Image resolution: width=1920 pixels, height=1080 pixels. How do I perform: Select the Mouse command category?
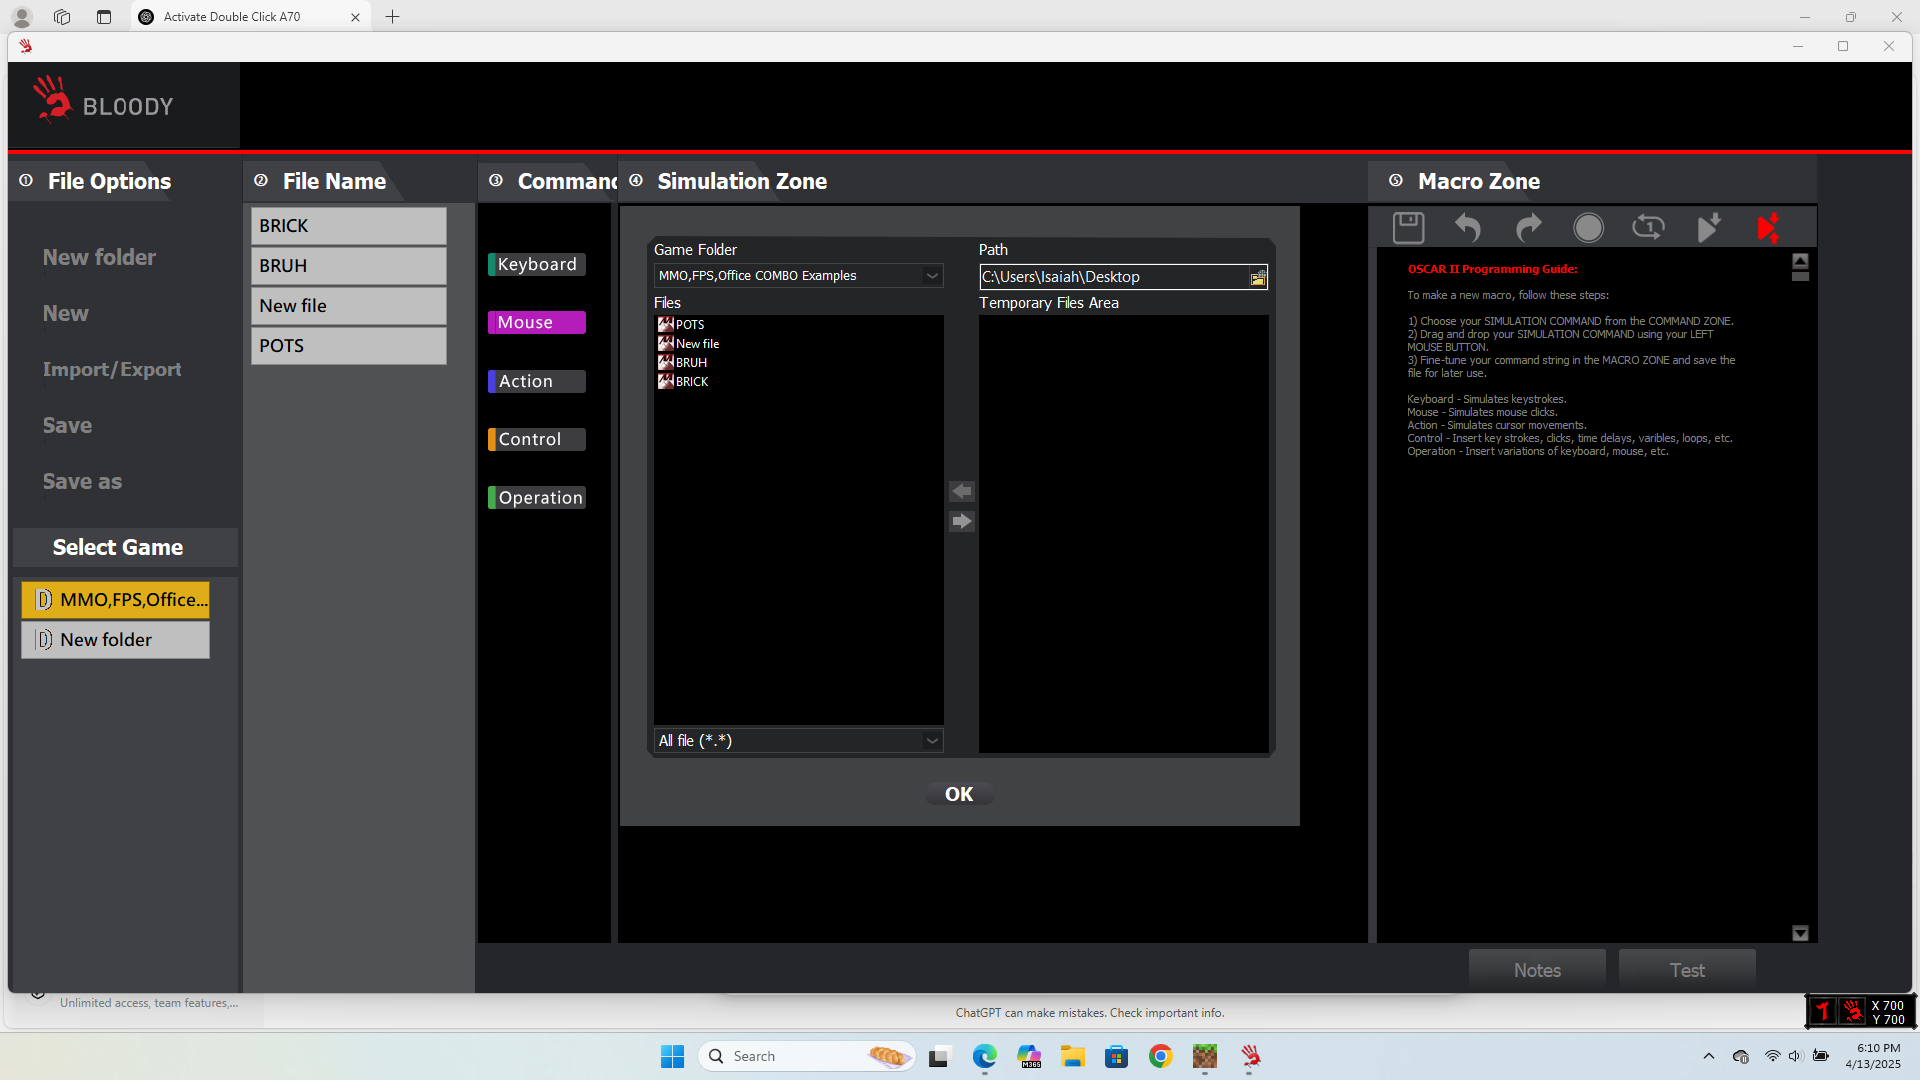tap(536, 323)
